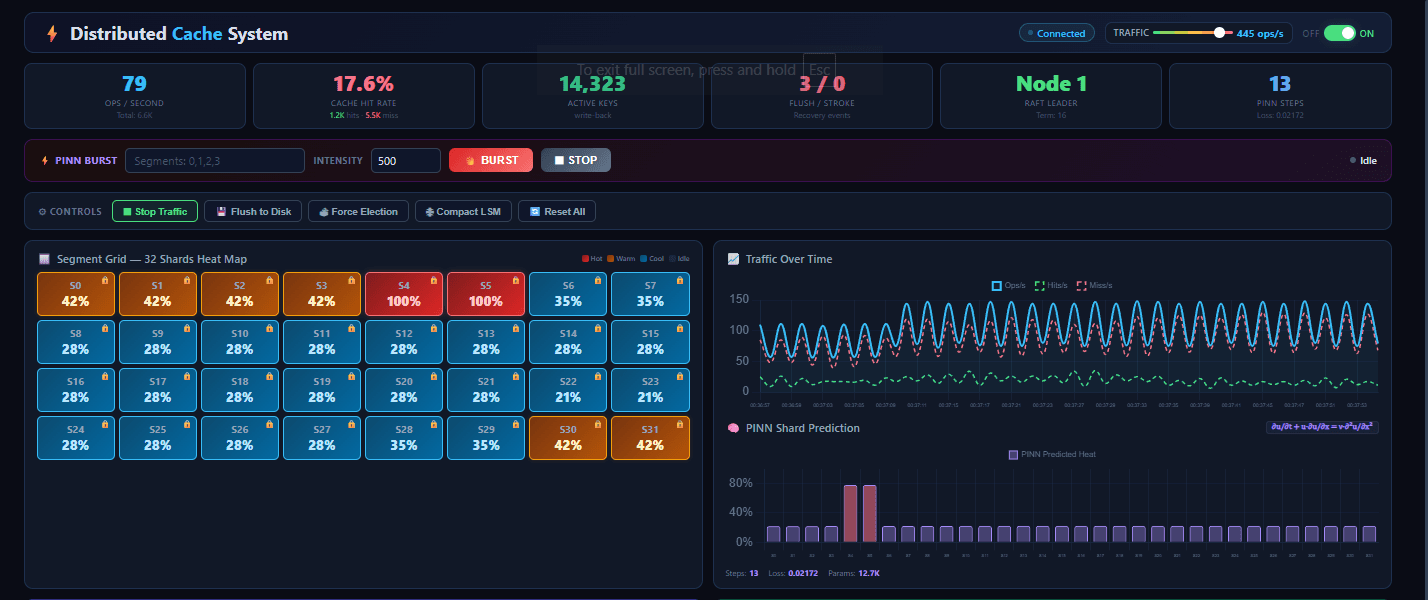Image resolution: width=1428 pixels, height=600 pixels.
Task: Click the gear icon beside Controls
Action: pos(42,212)
